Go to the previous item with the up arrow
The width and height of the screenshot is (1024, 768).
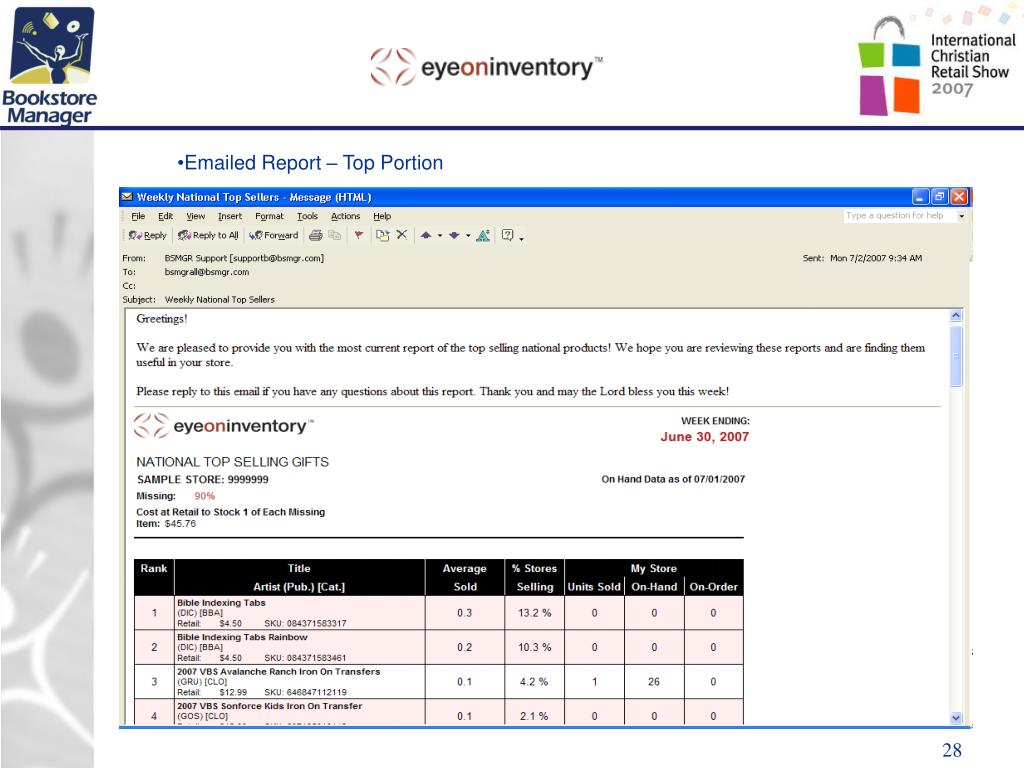point(426,235)
